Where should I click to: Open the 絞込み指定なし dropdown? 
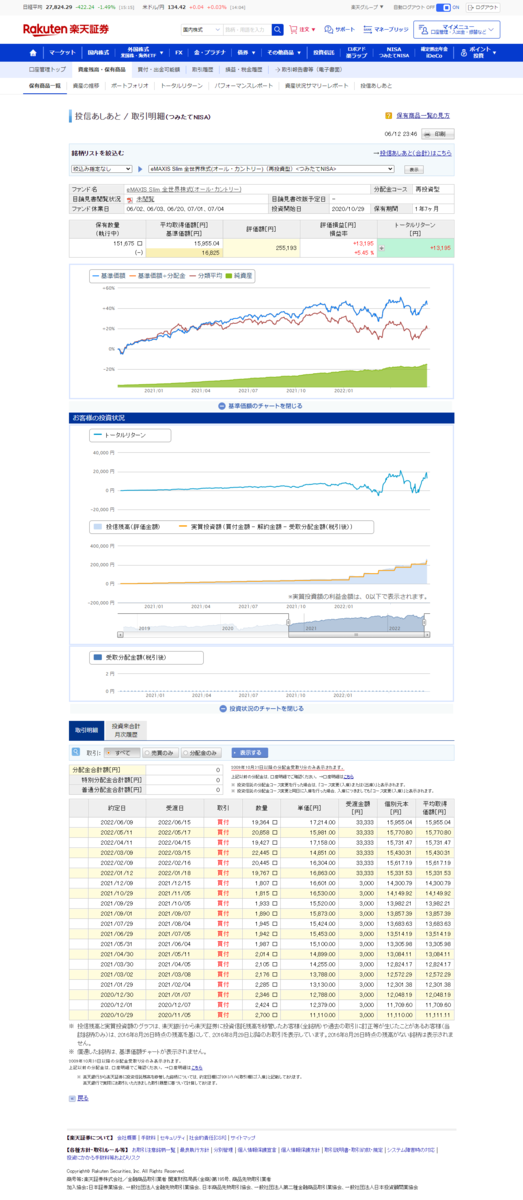coord(101,170)
